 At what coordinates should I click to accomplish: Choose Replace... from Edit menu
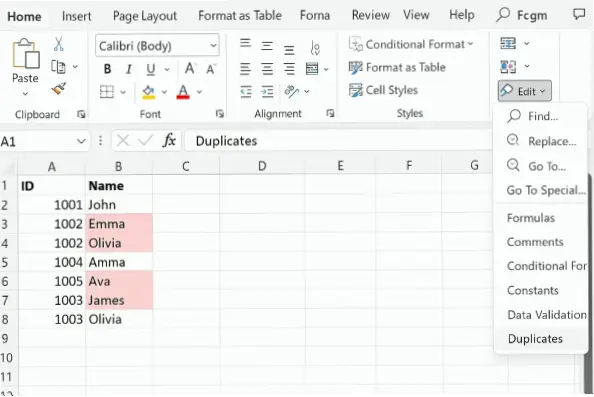[541, 141]
